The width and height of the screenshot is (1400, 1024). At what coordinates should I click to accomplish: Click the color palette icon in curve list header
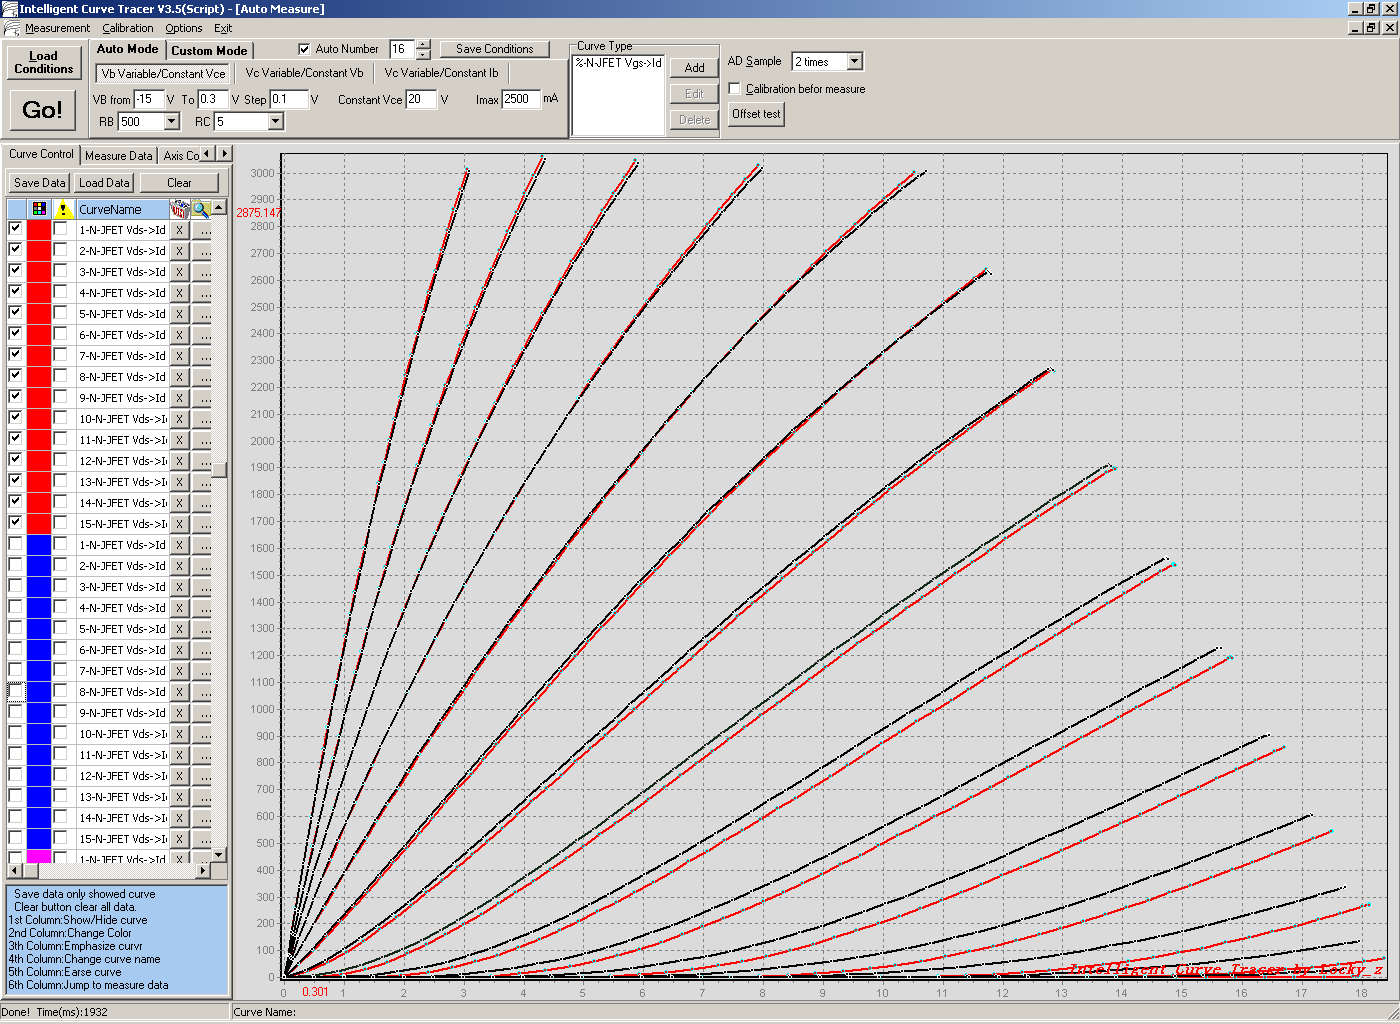[39, 209]
